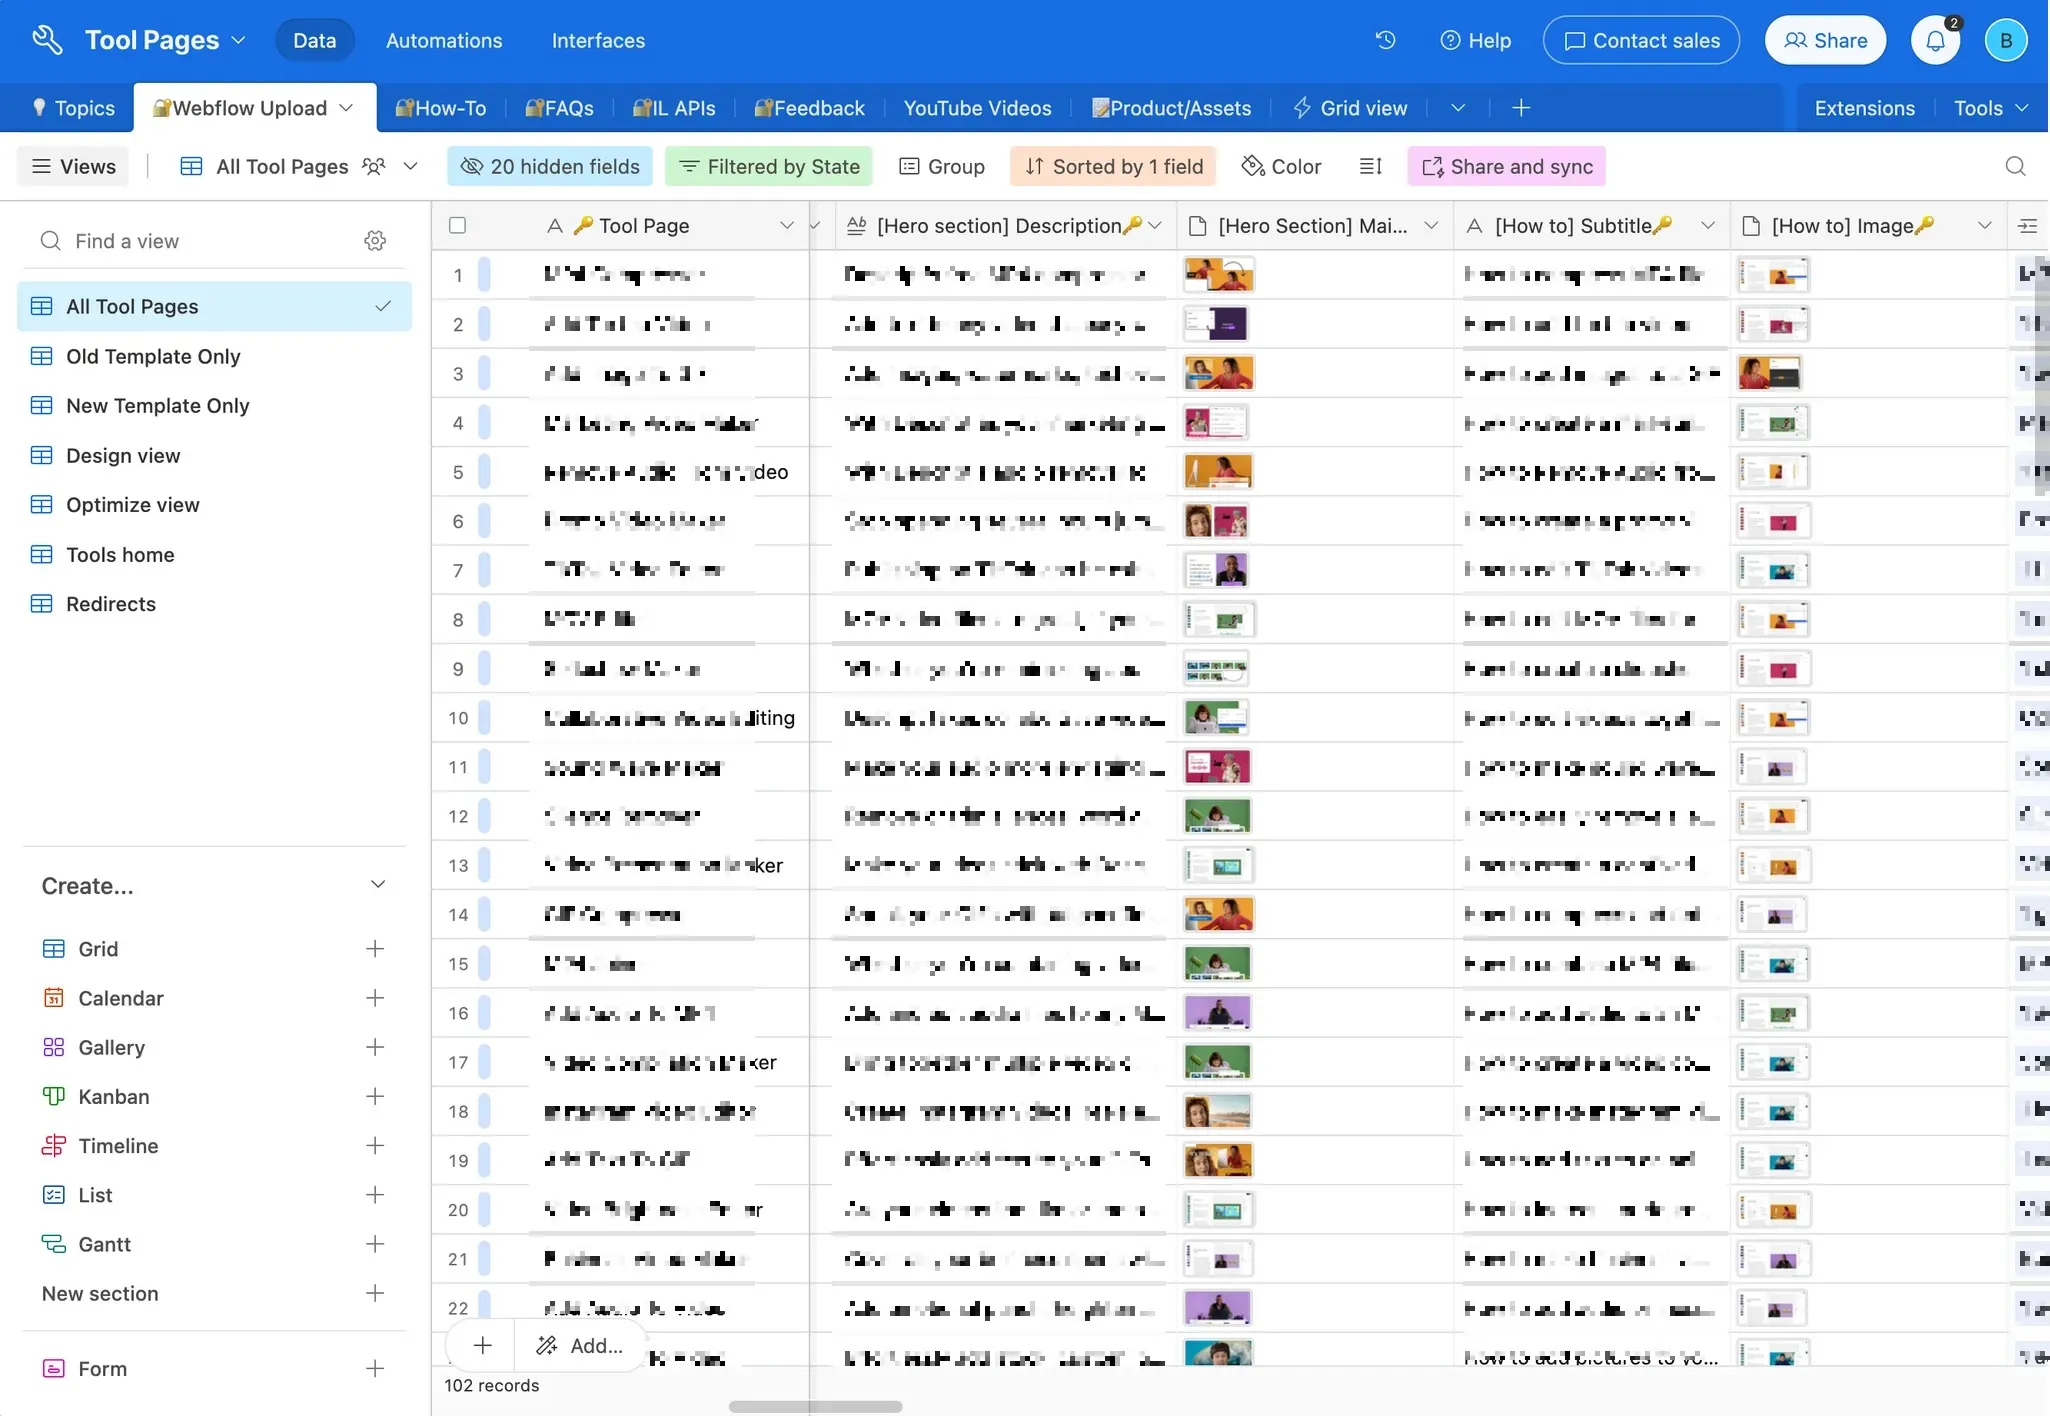2050x1416 pixels.
Task: Click the Contact sales button
Action: [x=1641, y=40]
